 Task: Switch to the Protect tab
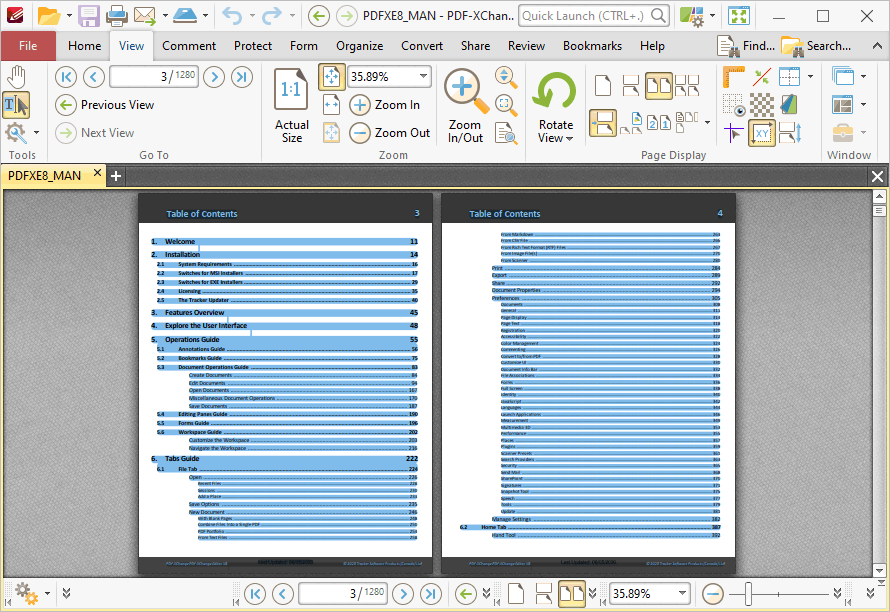click(x=253, y=46)
